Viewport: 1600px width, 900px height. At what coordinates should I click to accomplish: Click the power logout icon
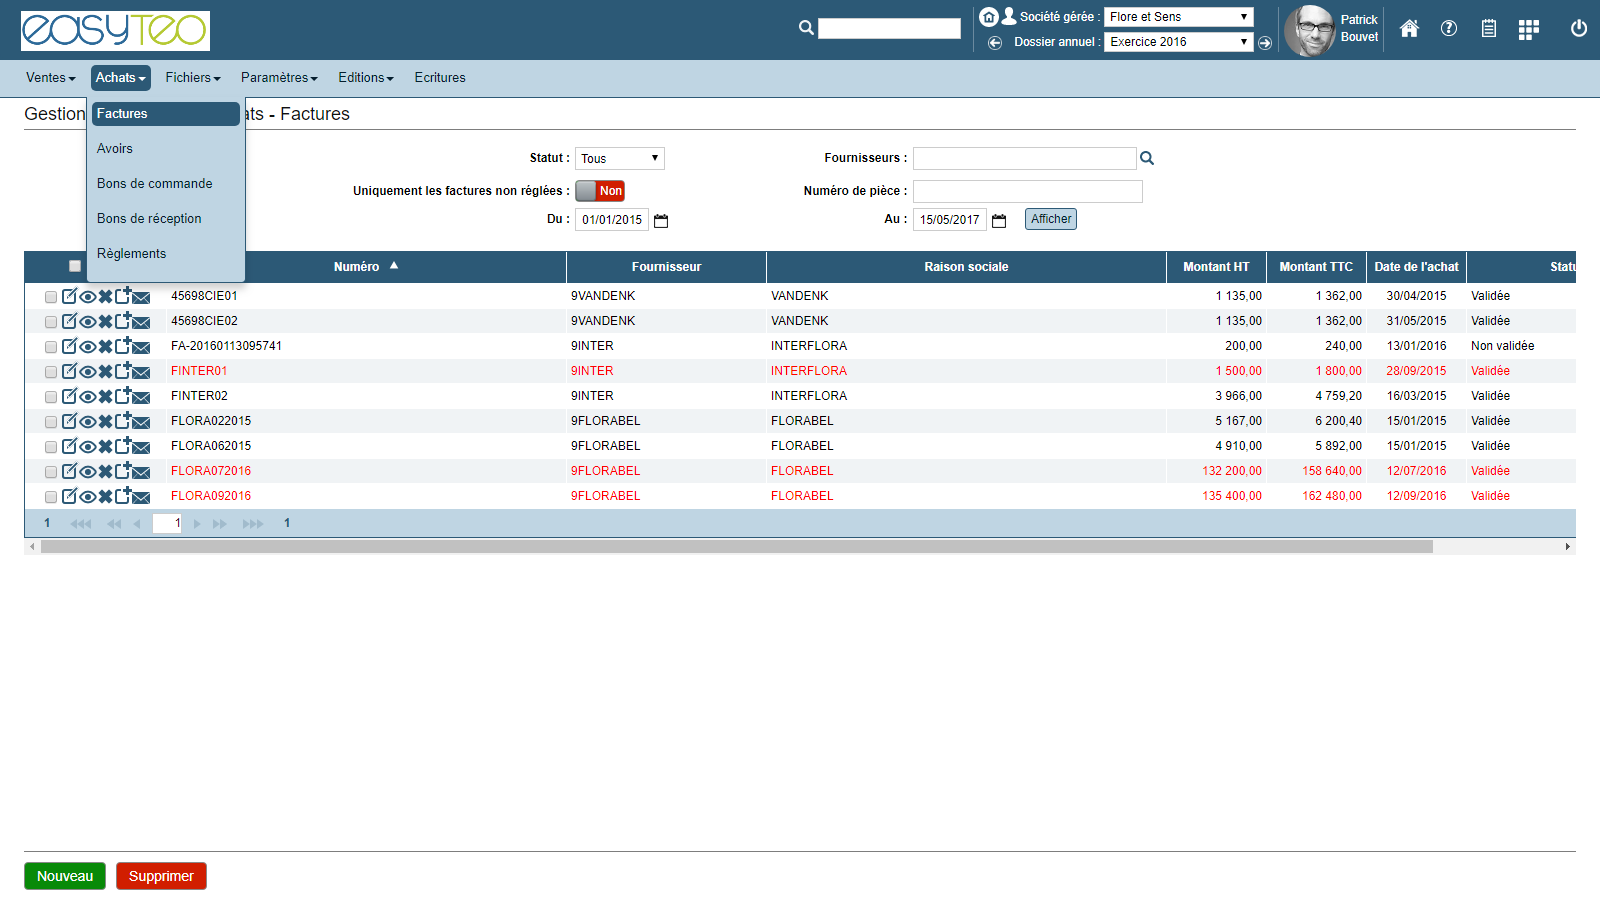pyautogui.click(x=1578, y=29)
